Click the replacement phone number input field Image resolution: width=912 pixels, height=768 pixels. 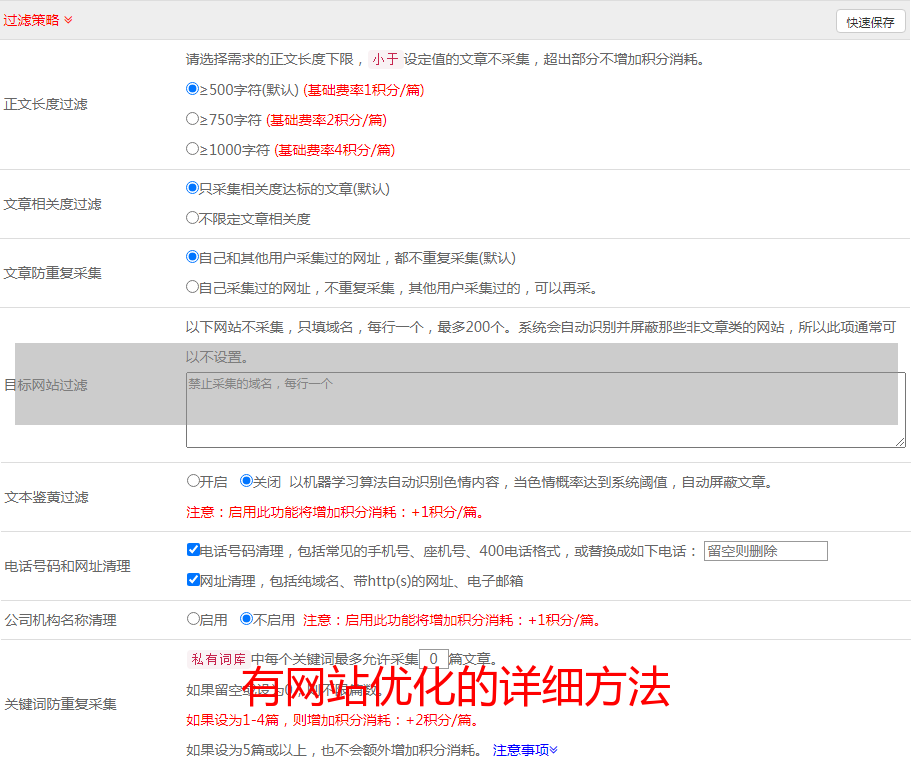pyautogui.click(x=765, y=551)
